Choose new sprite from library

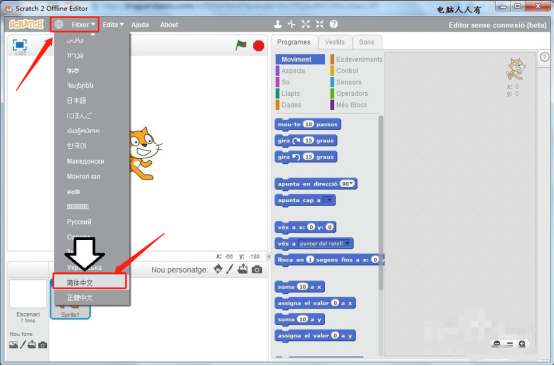[218, 269]
